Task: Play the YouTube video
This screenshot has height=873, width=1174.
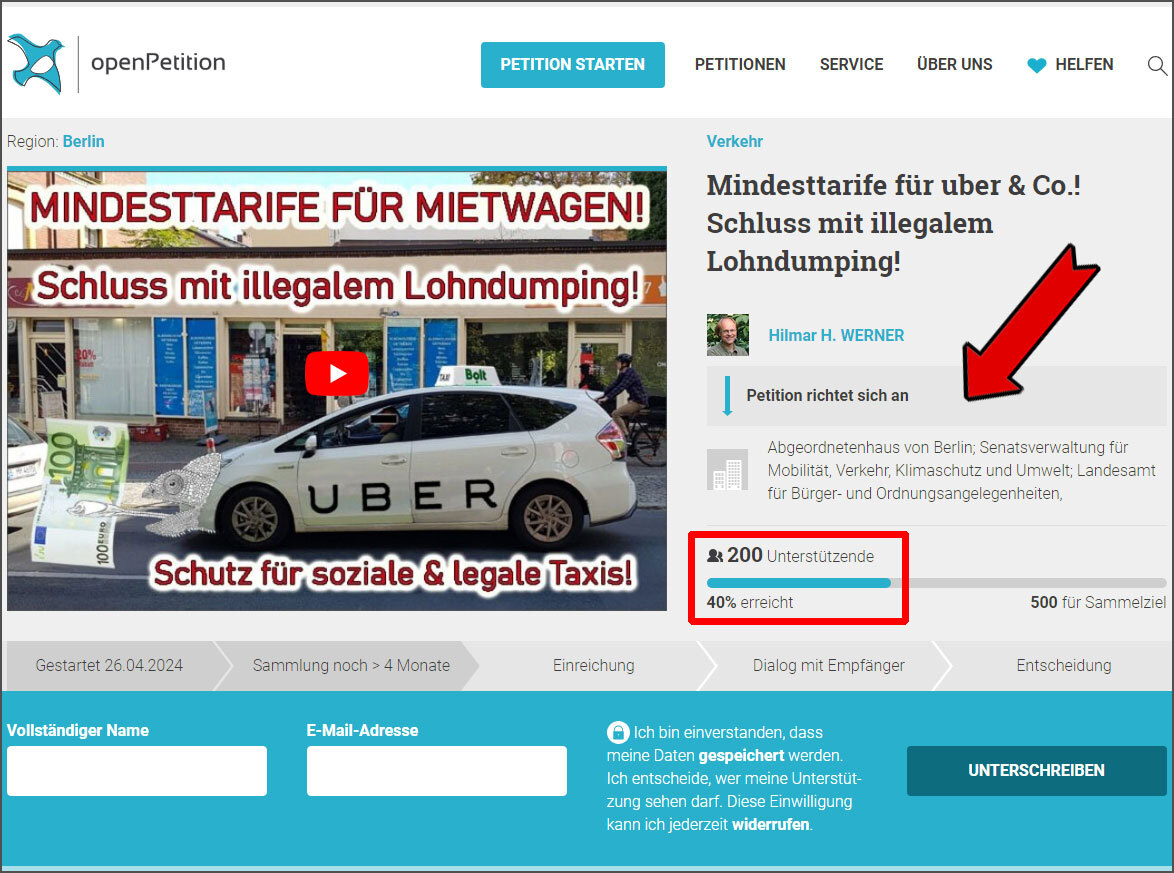Action: pos(336,374)
